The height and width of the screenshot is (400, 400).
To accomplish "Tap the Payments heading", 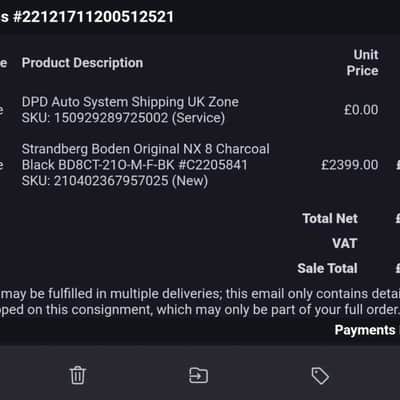I will pos(365,330).
